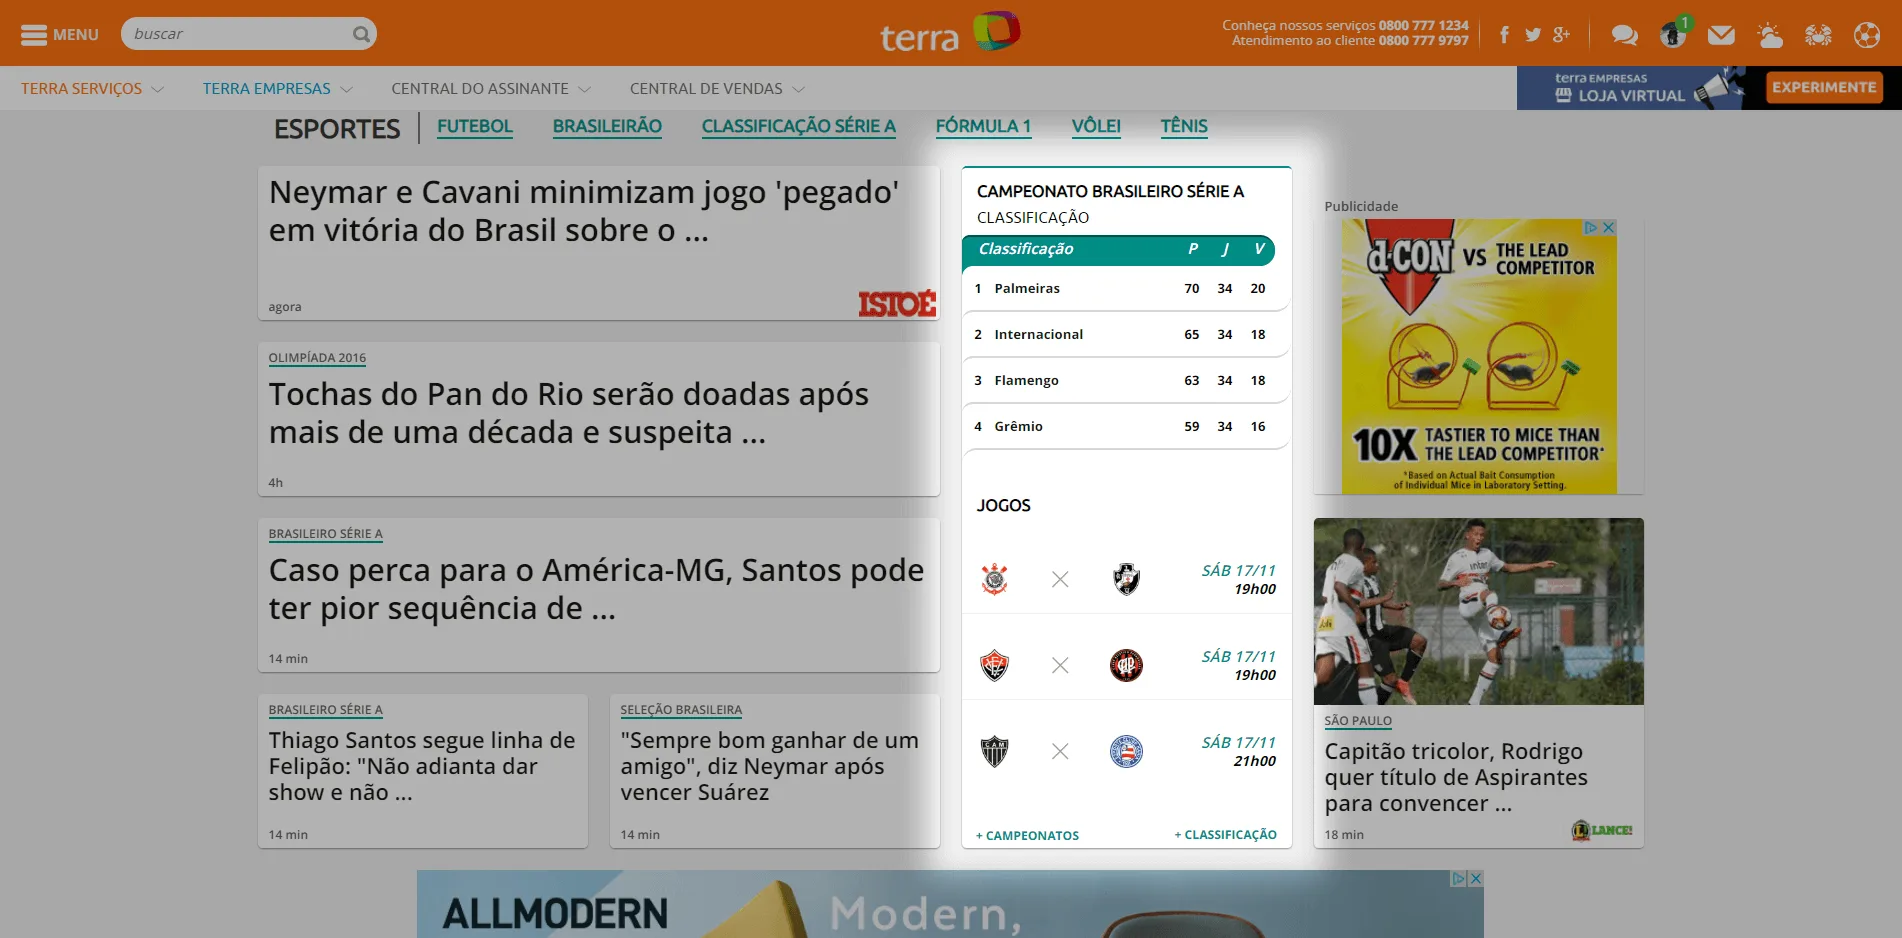
Task: Click the CAMPEONATO BRASILEIRO SÉRIE A title
Action: (x=1110, y=191)
